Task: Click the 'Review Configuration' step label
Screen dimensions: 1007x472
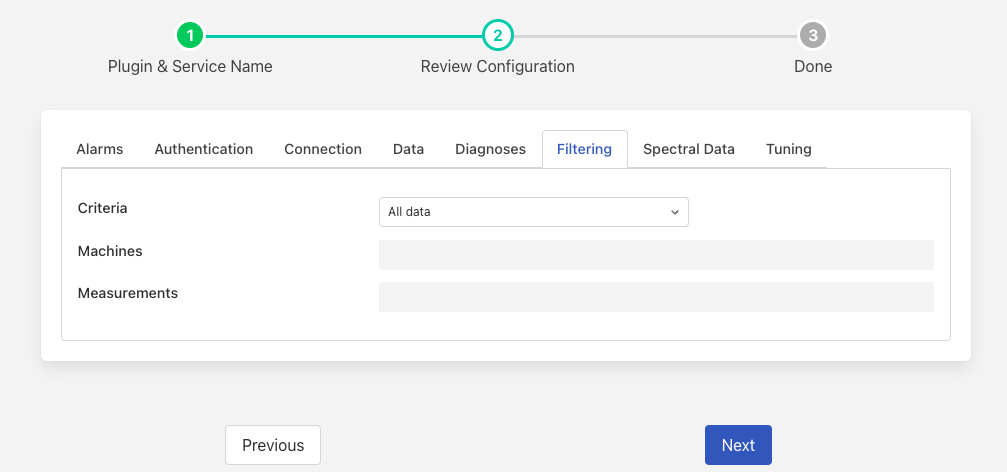Action: pos(497,67)
